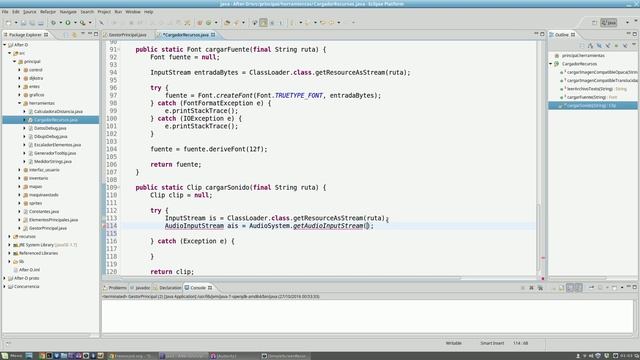Open the Run button dropdown arrow
The image size is (640, 360).
pyautogui.click(x=75, y=23)
